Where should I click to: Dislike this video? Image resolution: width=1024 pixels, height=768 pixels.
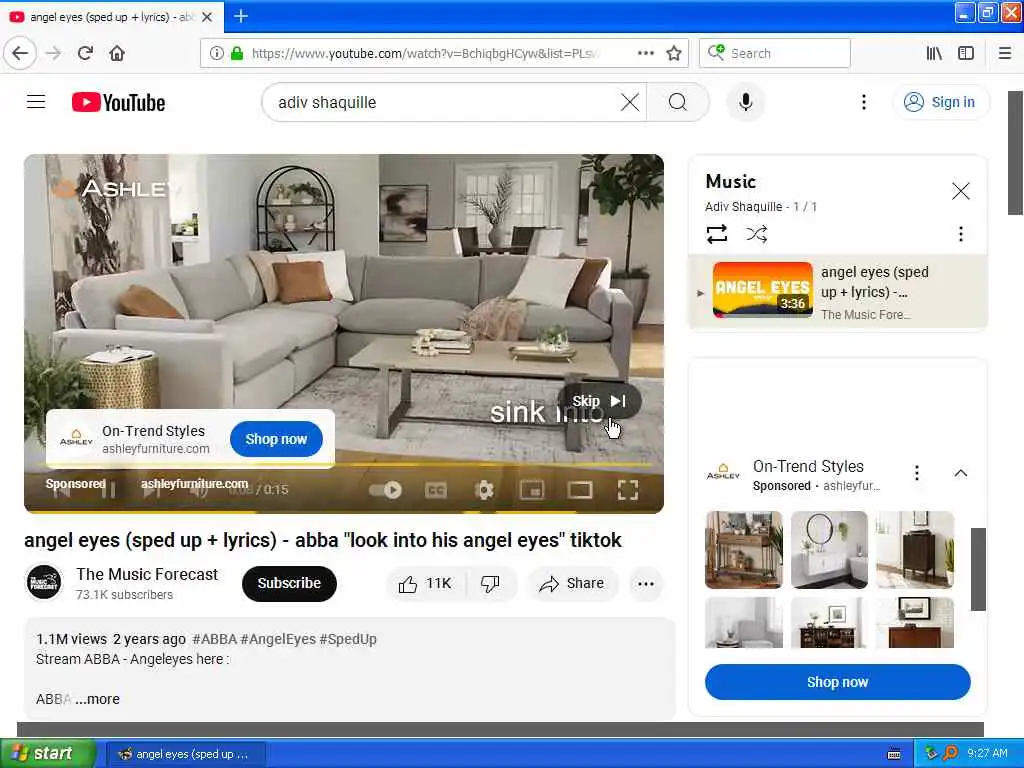coord(490,583)
